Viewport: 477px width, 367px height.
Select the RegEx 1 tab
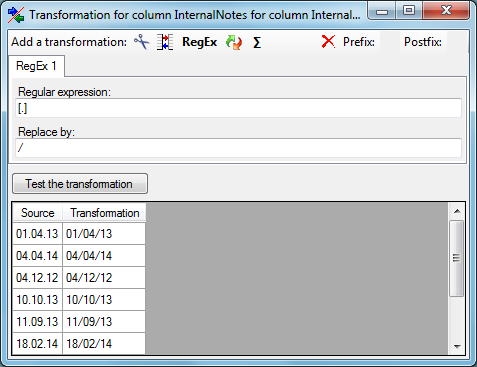36,66
